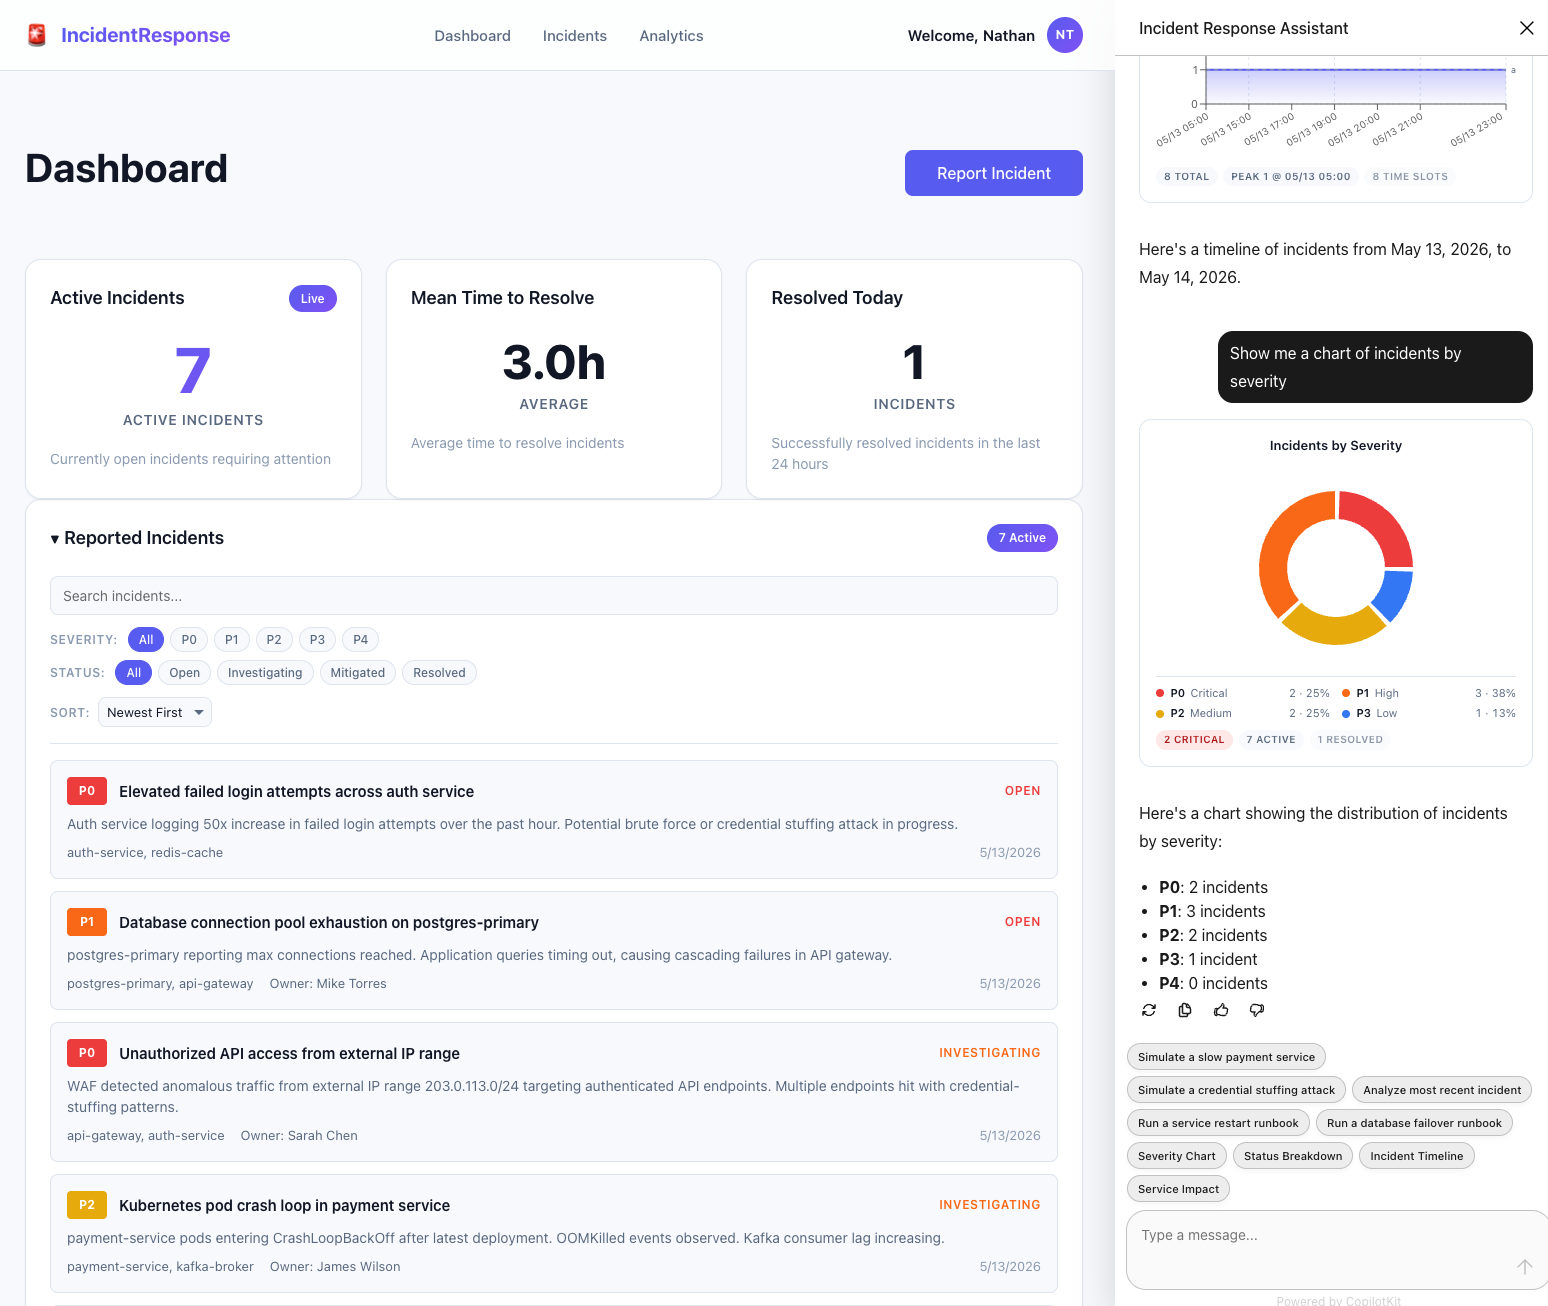Screen dimensions: 1548x1306
Task: Filter severity by P0 chip
Action: (189, 640)
